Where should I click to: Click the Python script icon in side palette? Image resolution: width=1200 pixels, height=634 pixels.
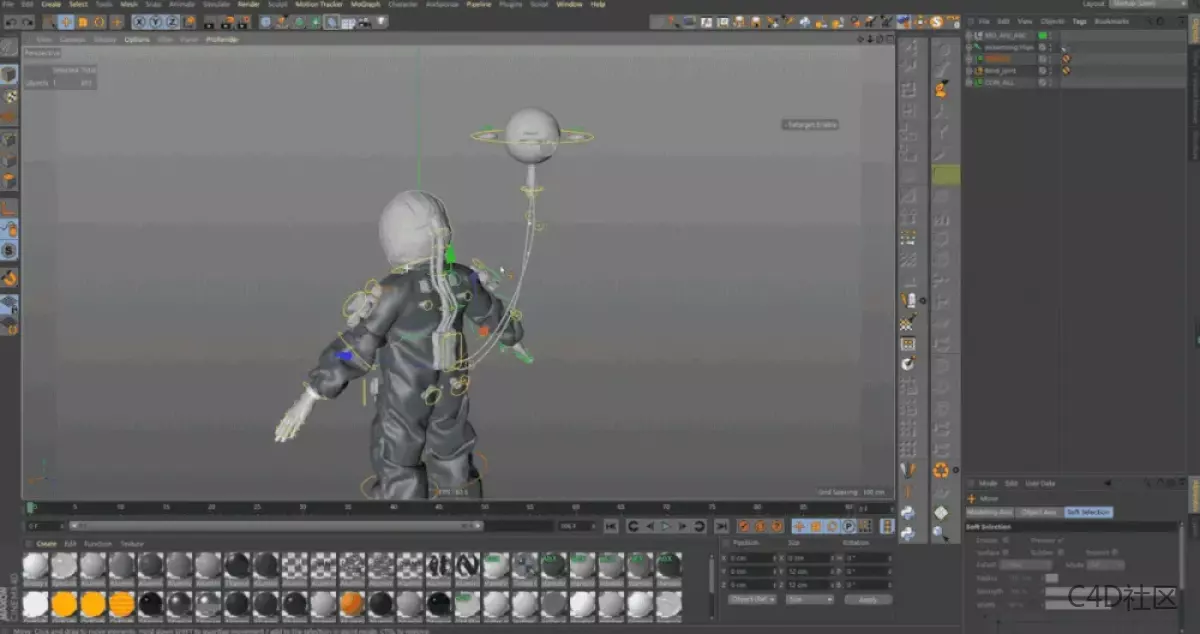coord(908,513)
